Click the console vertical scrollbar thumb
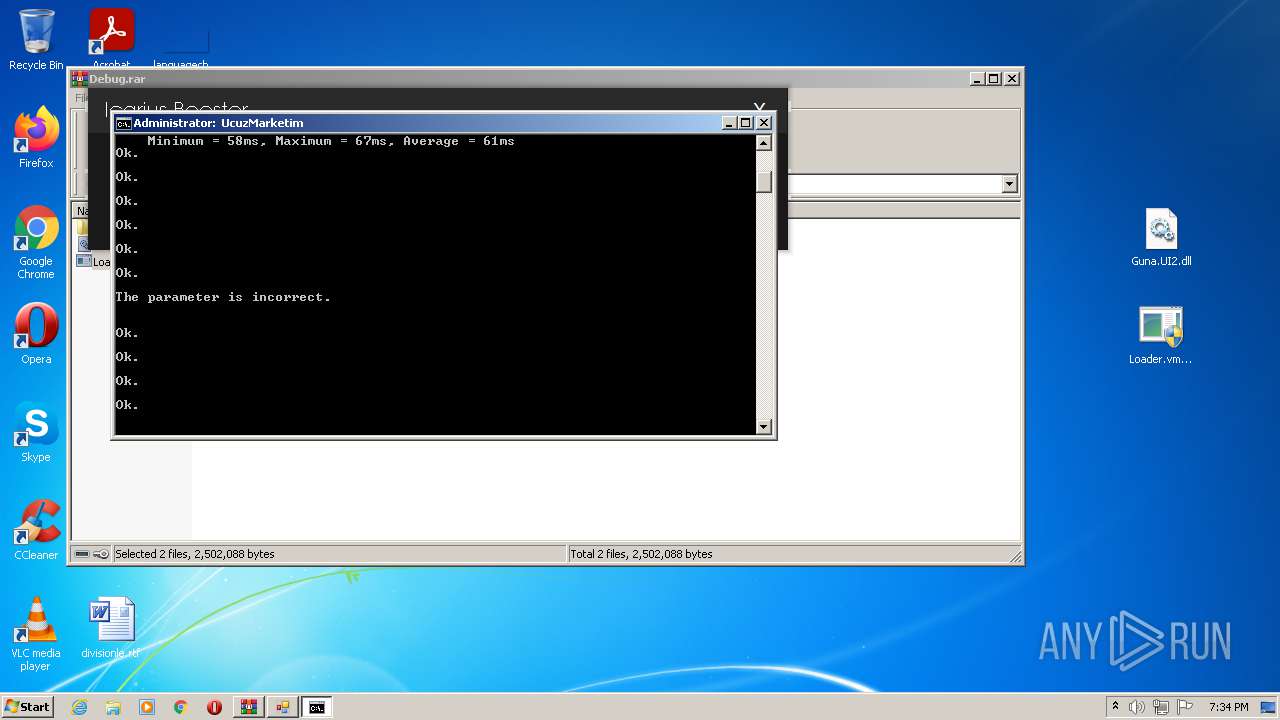Screen dimensions: 1280x720 [764, 181]
